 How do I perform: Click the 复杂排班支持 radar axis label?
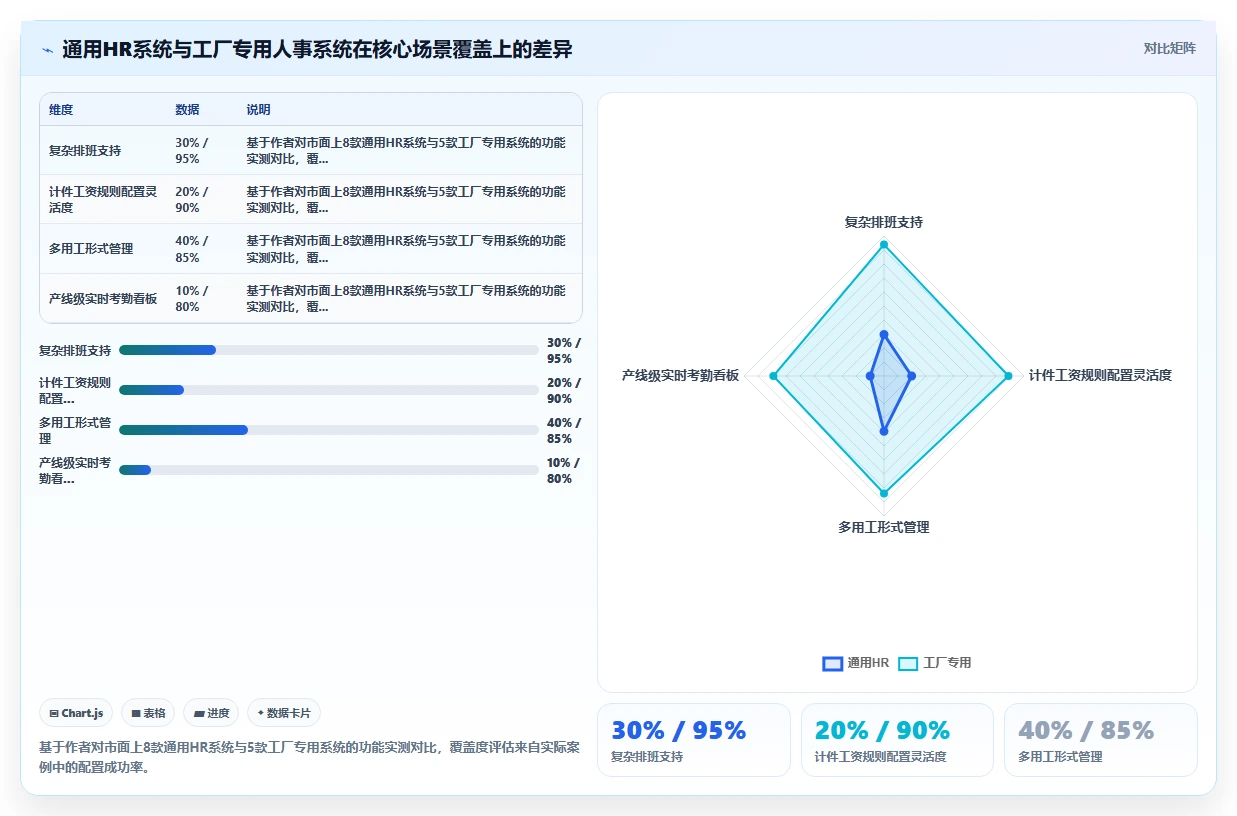(x=884, y=222)
